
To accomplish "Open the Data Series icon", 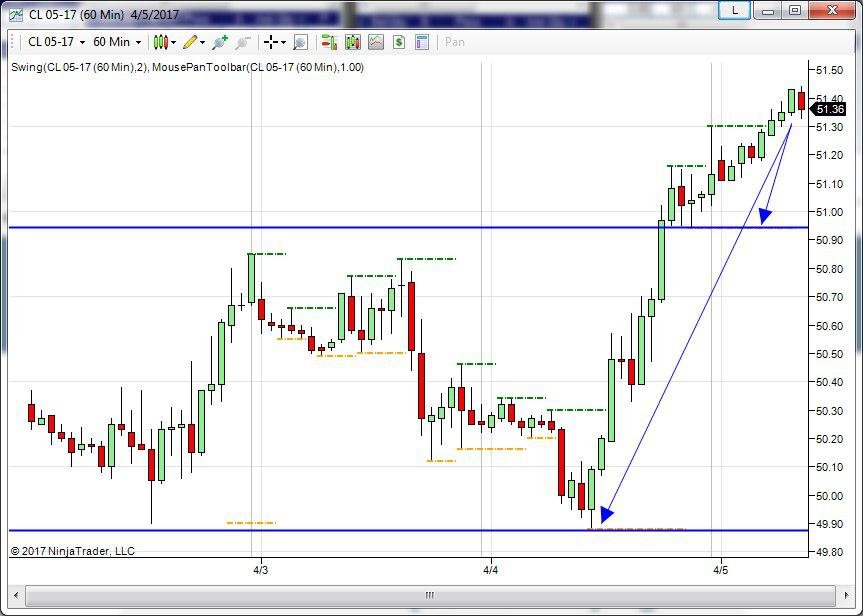I will click(x=328, y=42).
